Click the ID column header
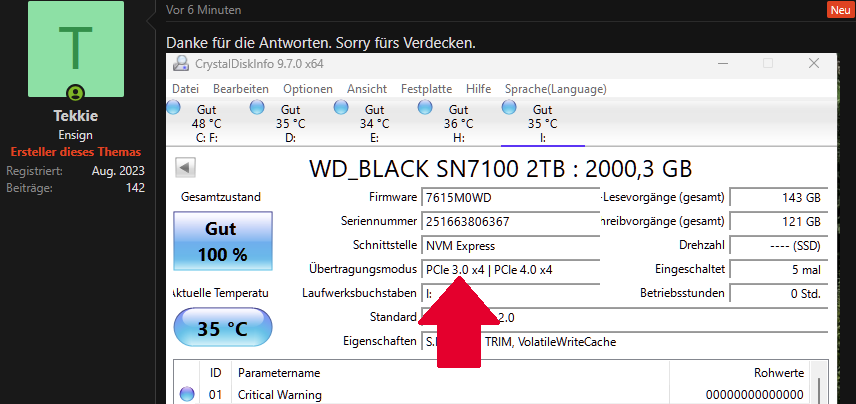Image resolution: width=856 pixels, height=404 pixels. coord(216,373)
